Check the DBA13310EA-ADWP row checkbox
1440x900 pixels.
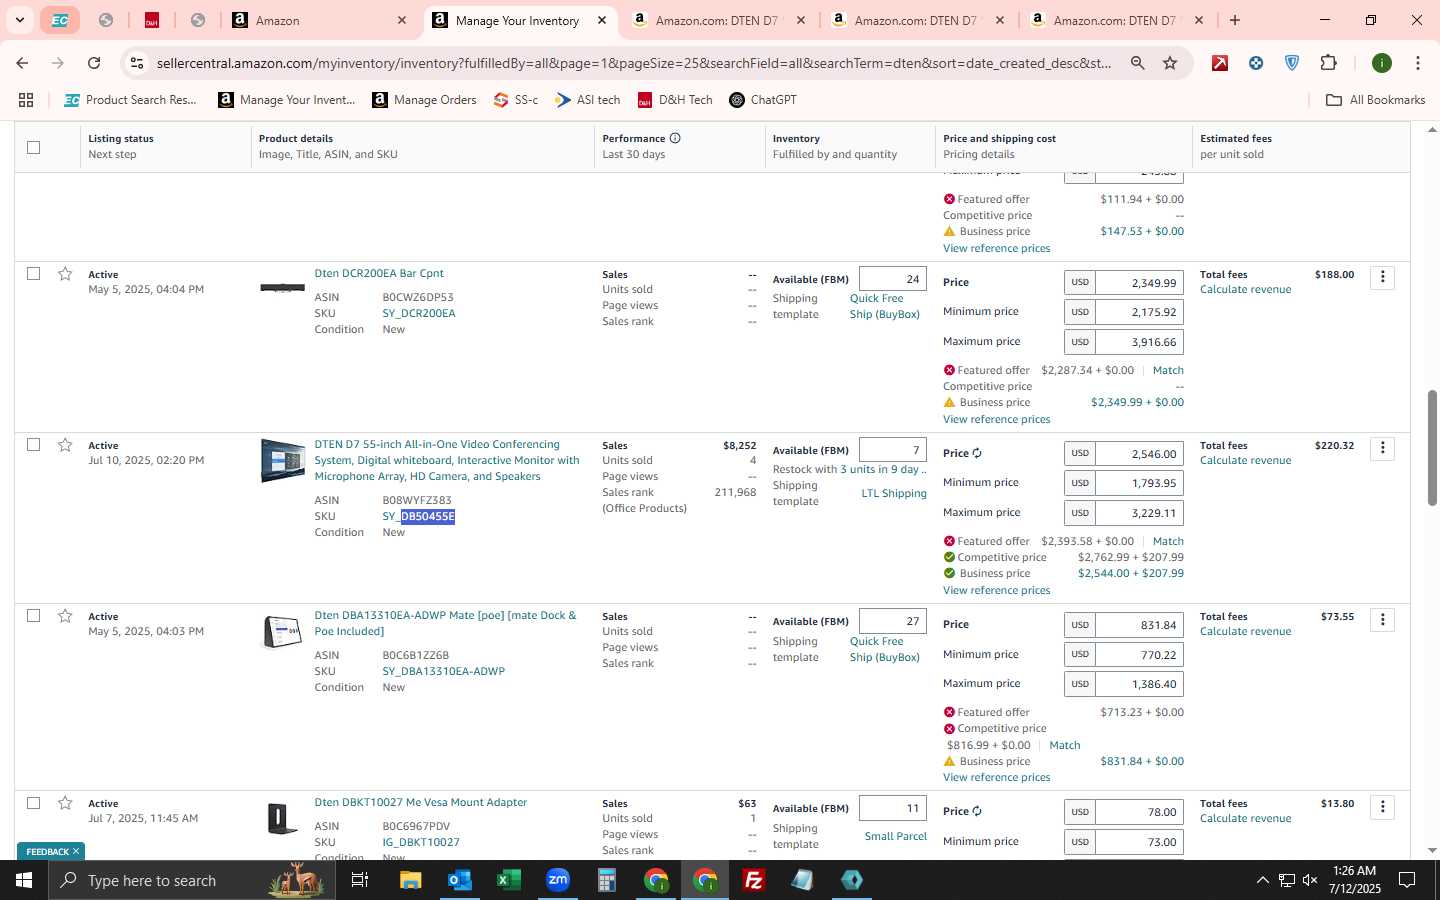click(33, 615)
